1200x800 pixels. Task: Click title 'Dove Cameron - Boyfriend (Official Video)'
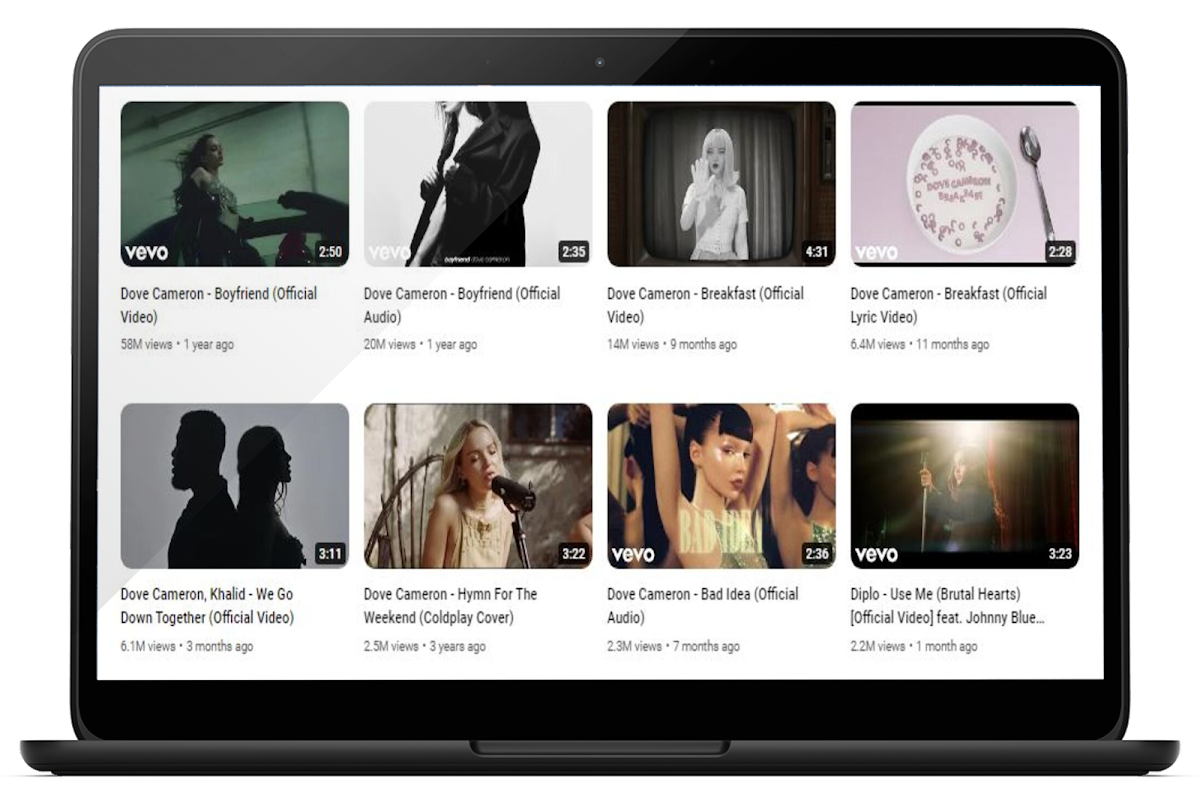[x=219, y=305]
